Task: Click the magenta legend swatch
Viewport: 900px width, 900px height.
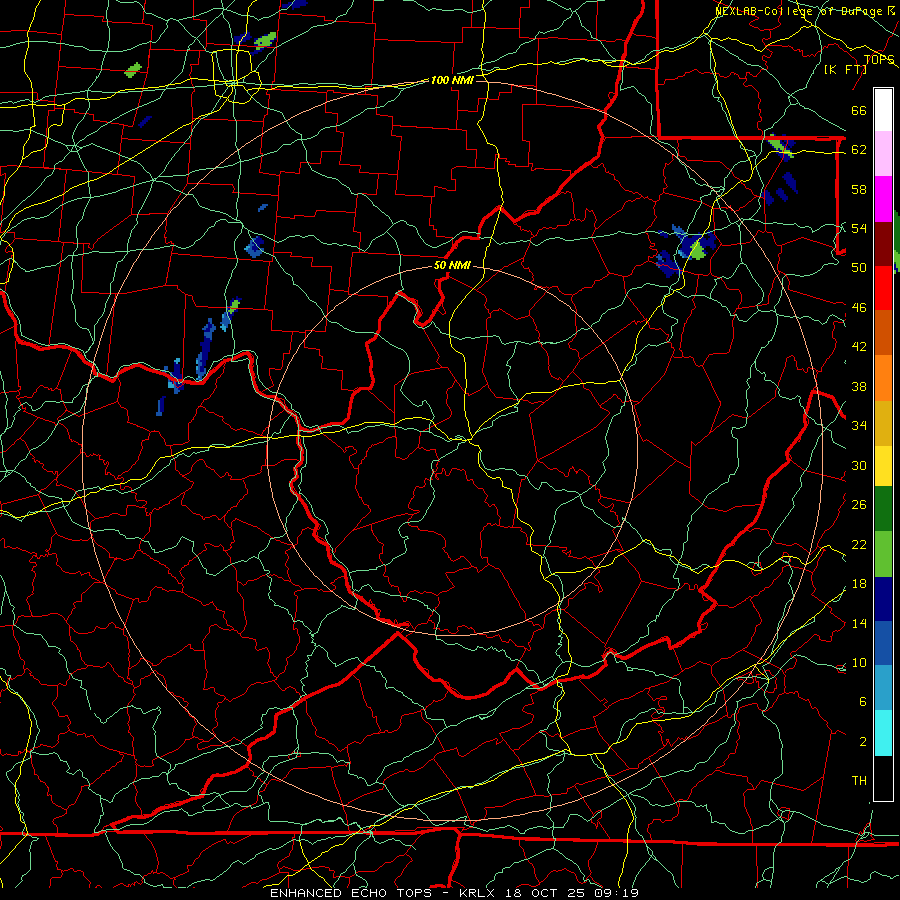Action: click(883, 199)
